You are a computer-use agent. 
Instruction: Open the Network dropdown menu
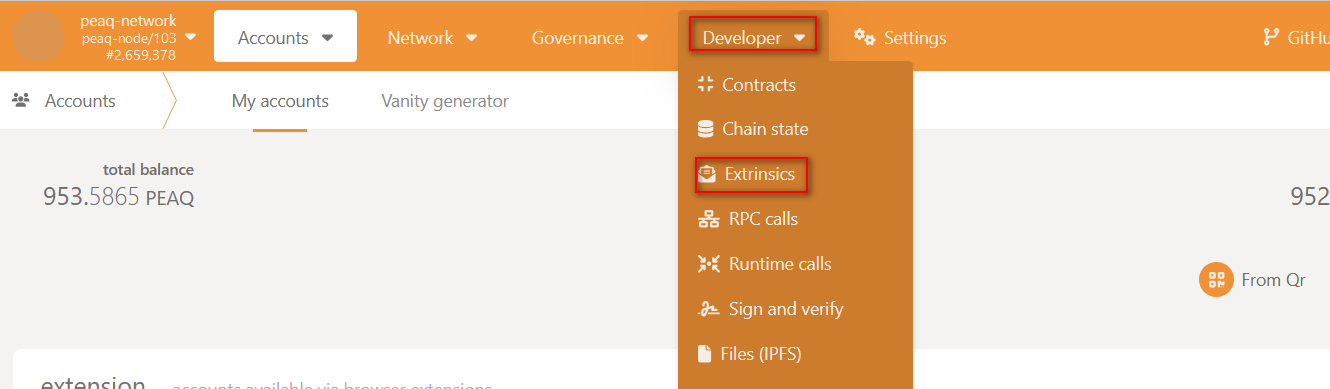click(432, 38)
